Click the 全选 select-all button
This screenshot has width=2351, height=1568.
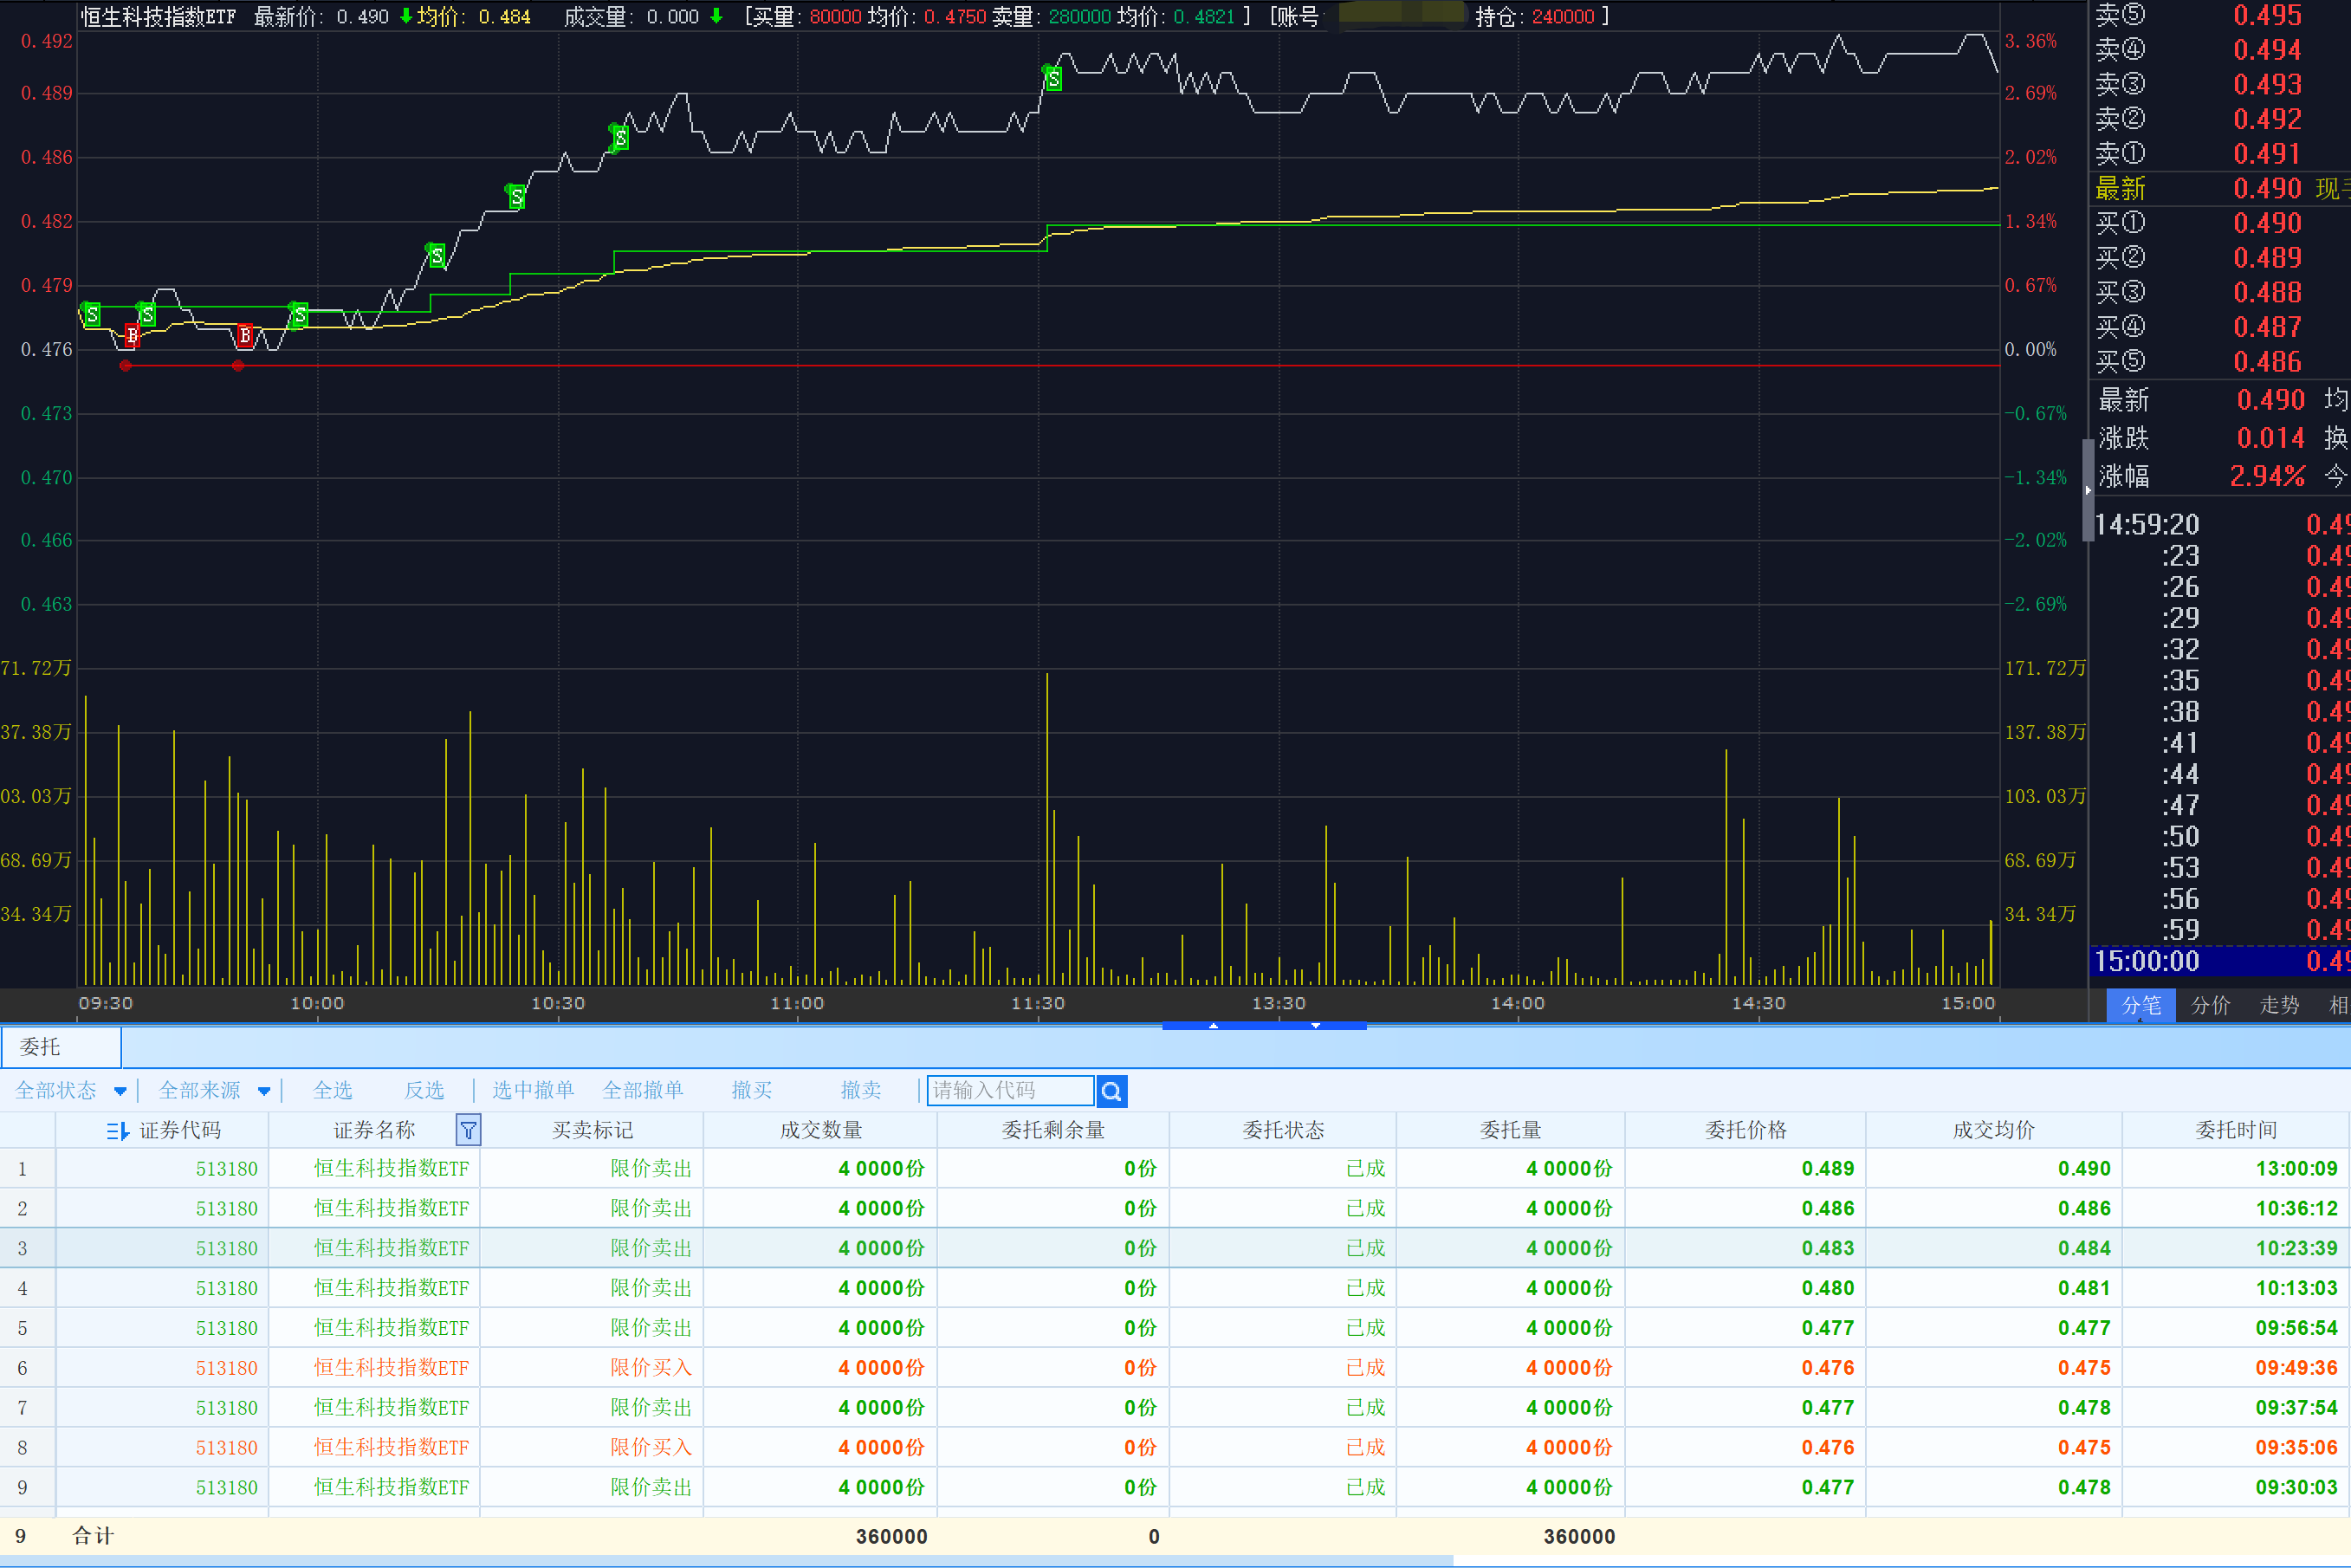332,1091
